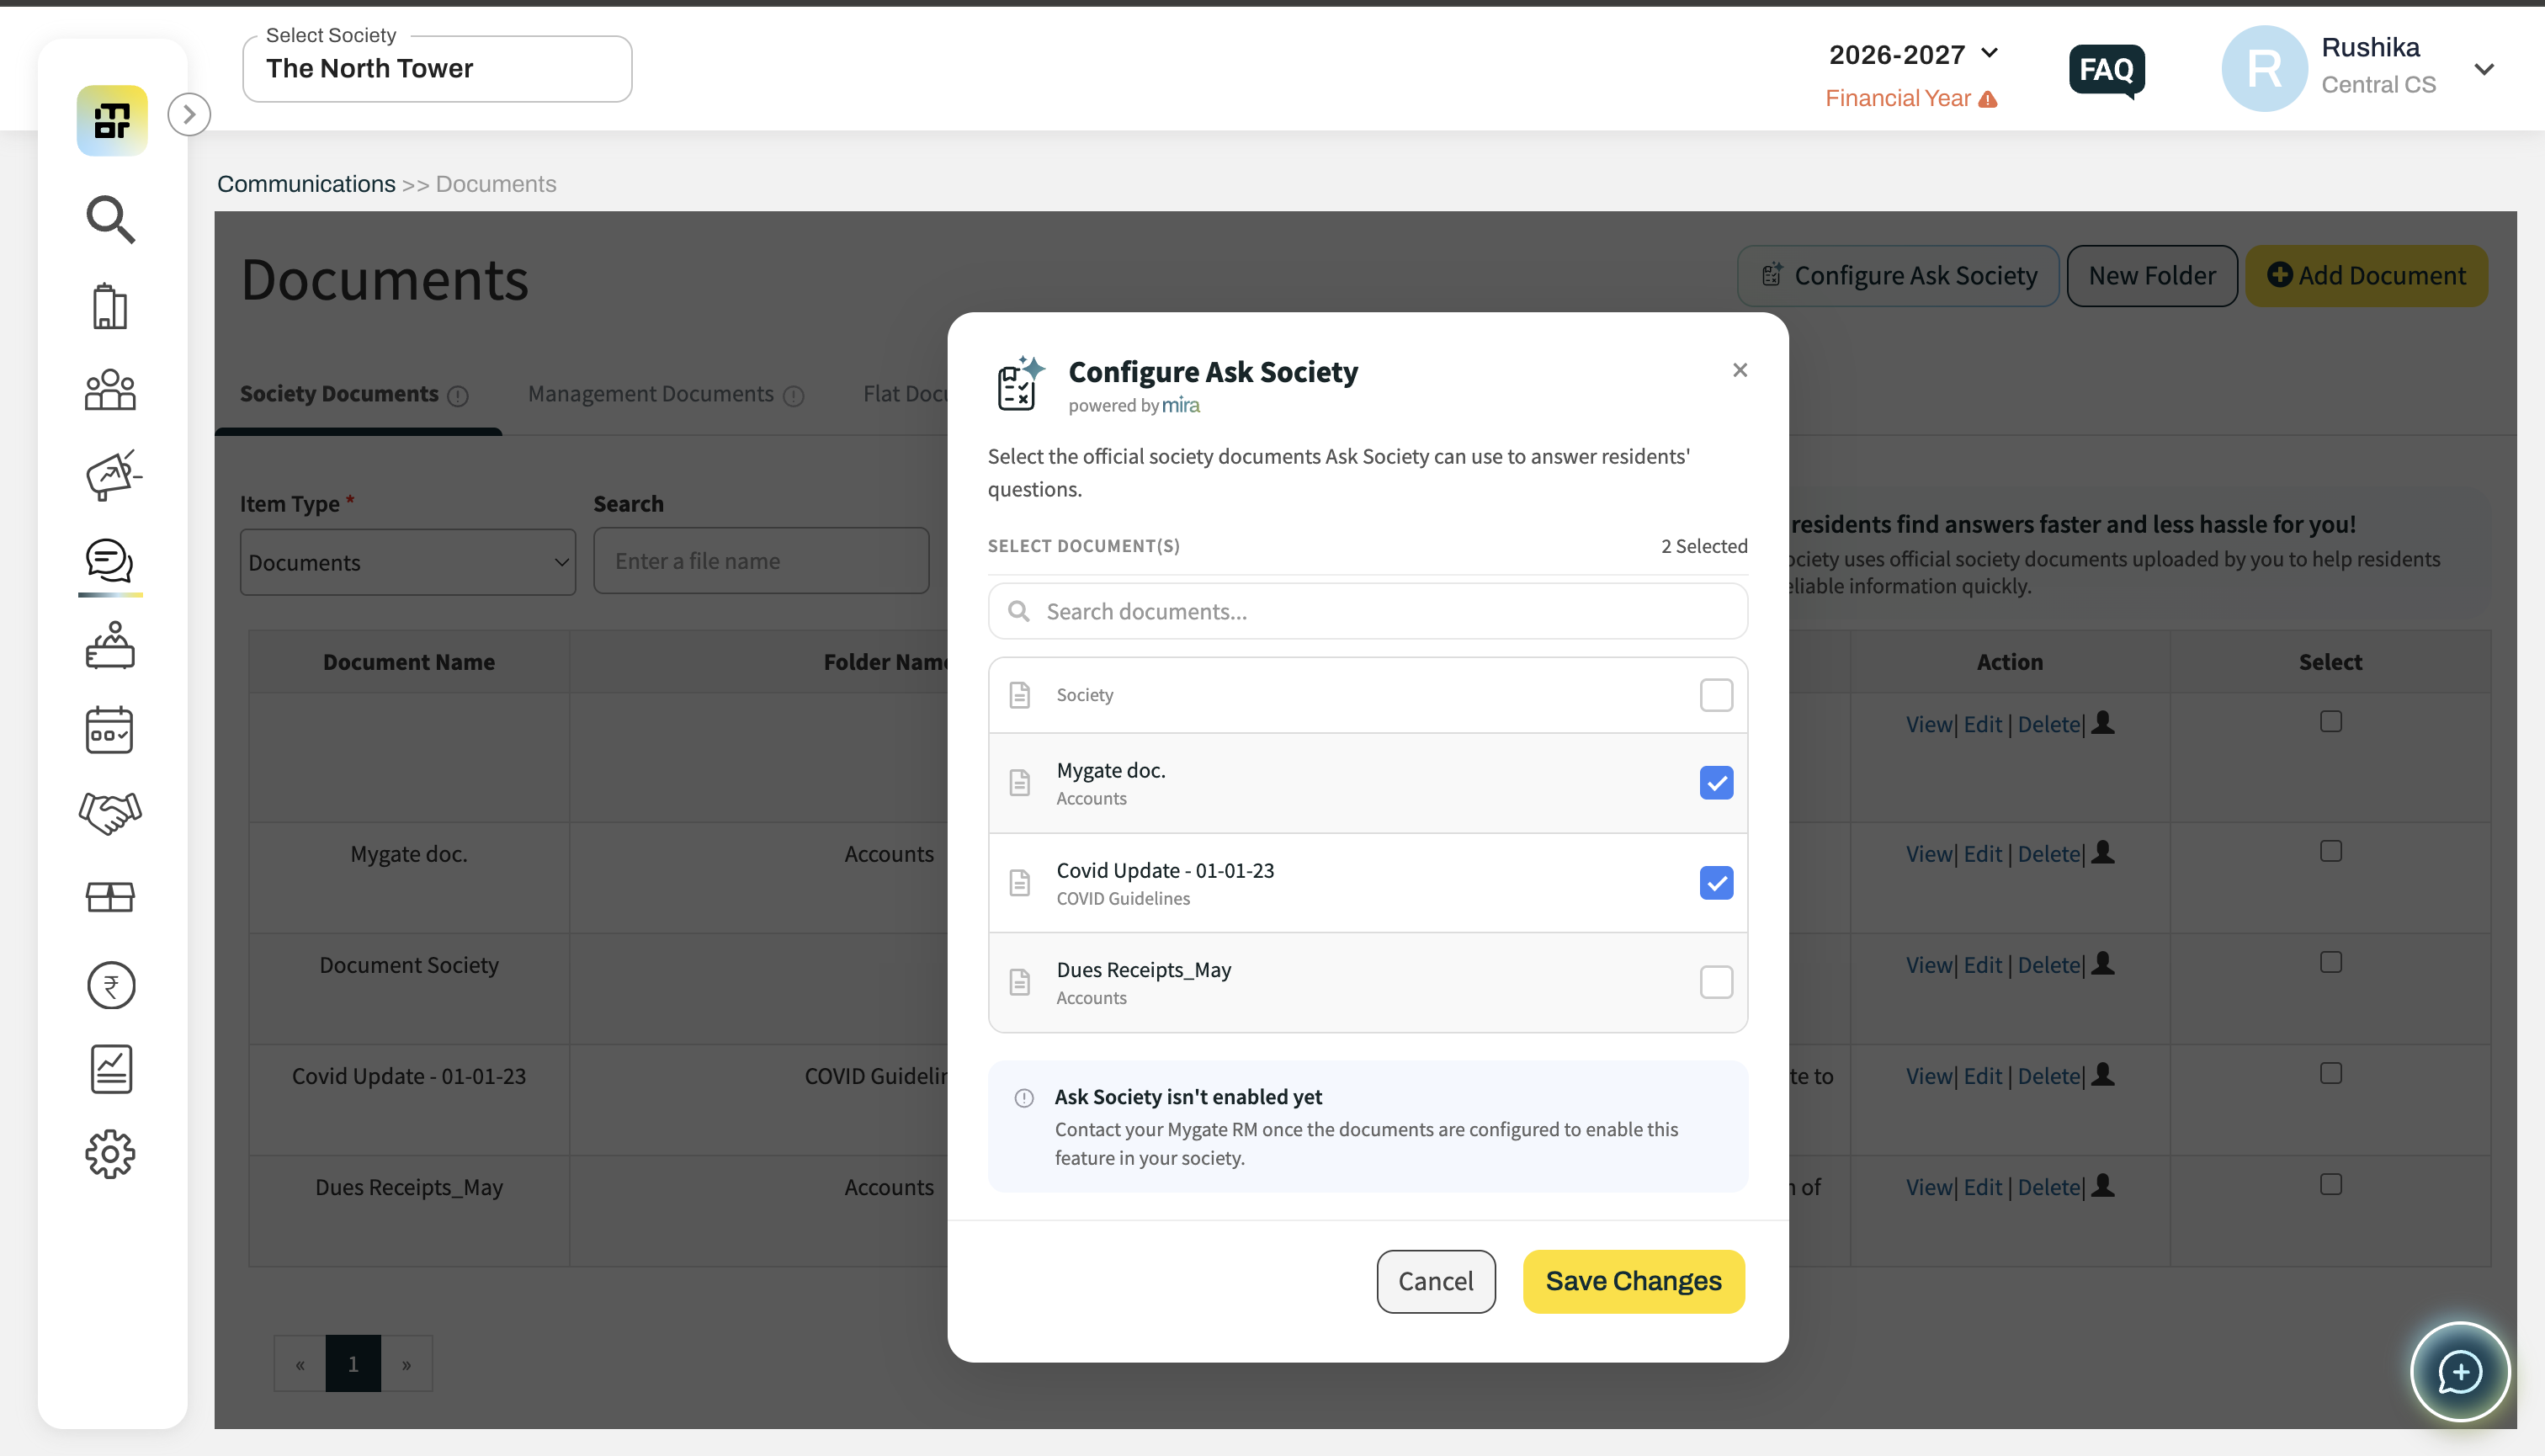The width and height of the screenshot is (2545, 1456).
Task: Click Delete link in Dues Receipts_May row
Action: click(2048, 1187)
